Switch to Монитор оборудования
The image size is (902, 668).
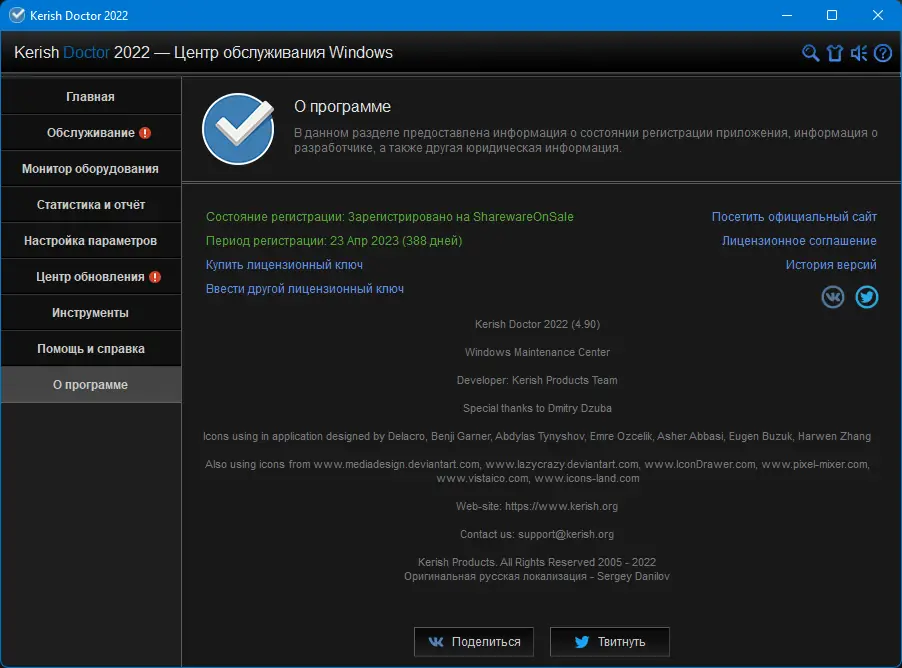(91, 169)
